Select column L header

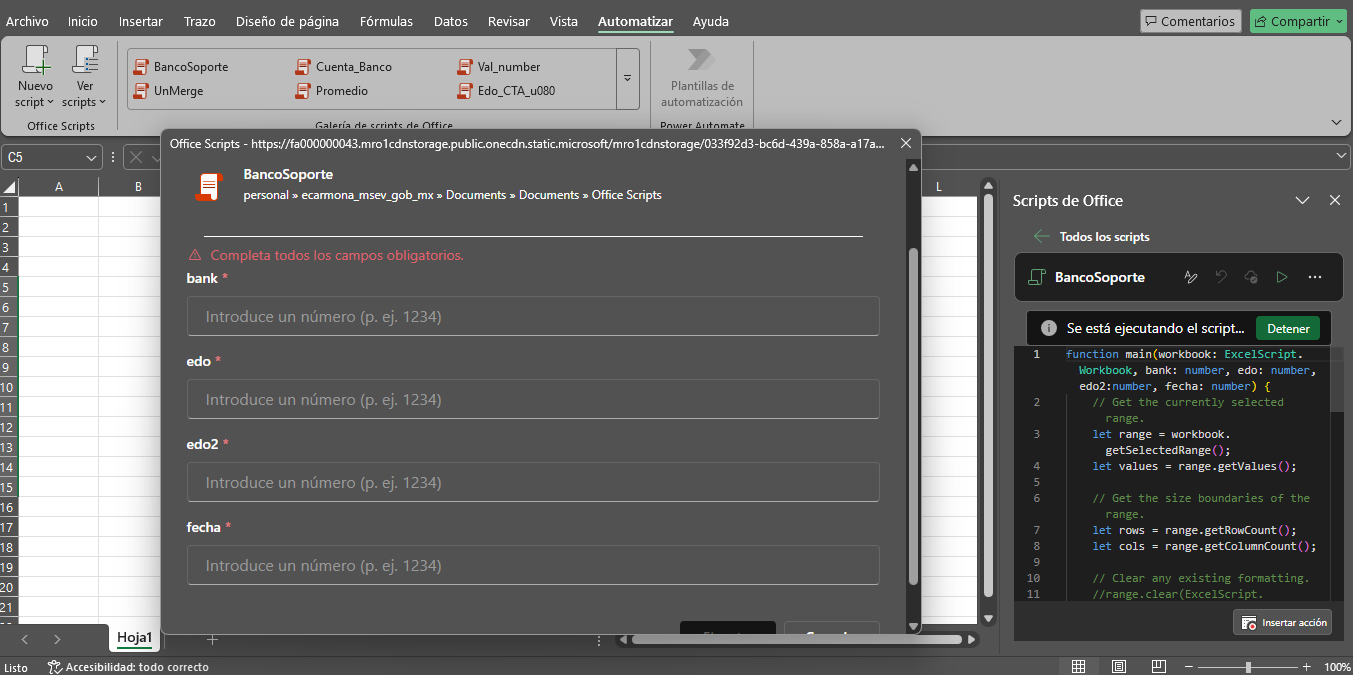point(939,187)
